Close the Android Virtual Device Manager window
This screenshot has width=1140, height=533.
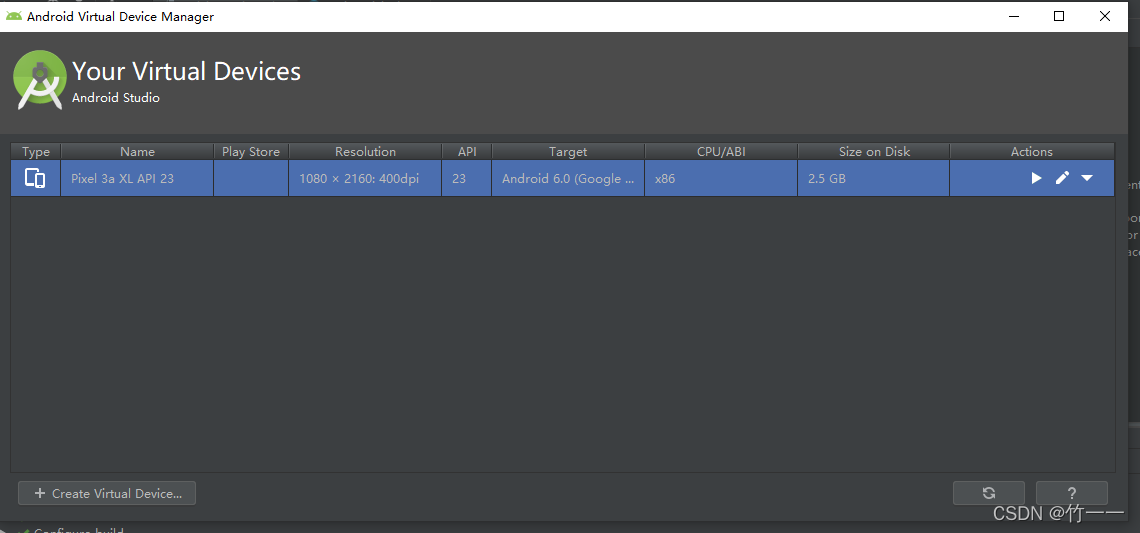tap(1105, 16)
